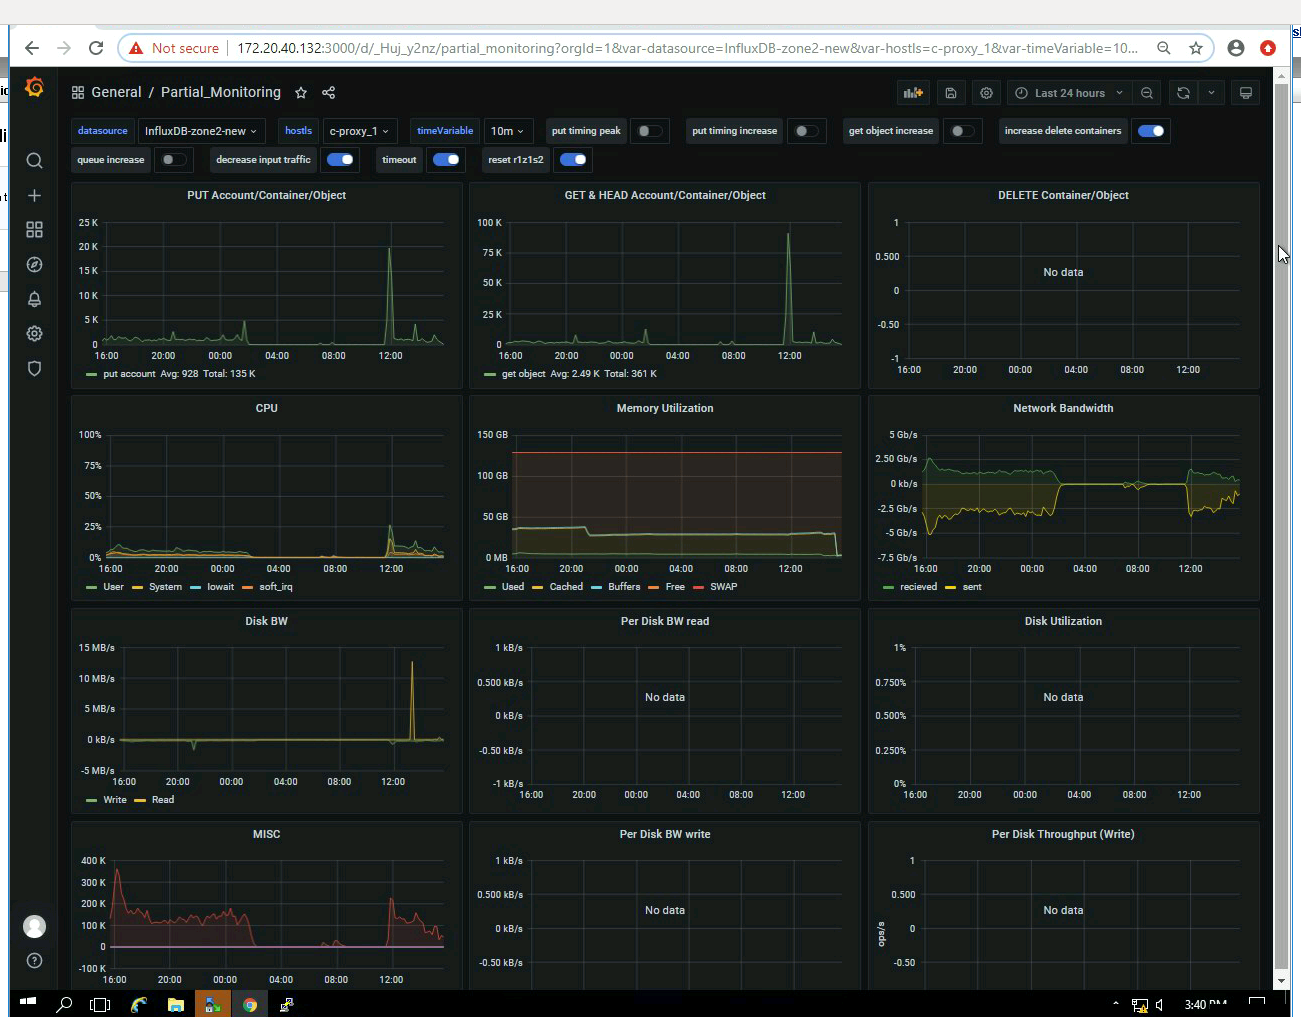Click the put account legend entry
The height and width of the screenshot is (1017, 1301).
(x=129, y=374)
